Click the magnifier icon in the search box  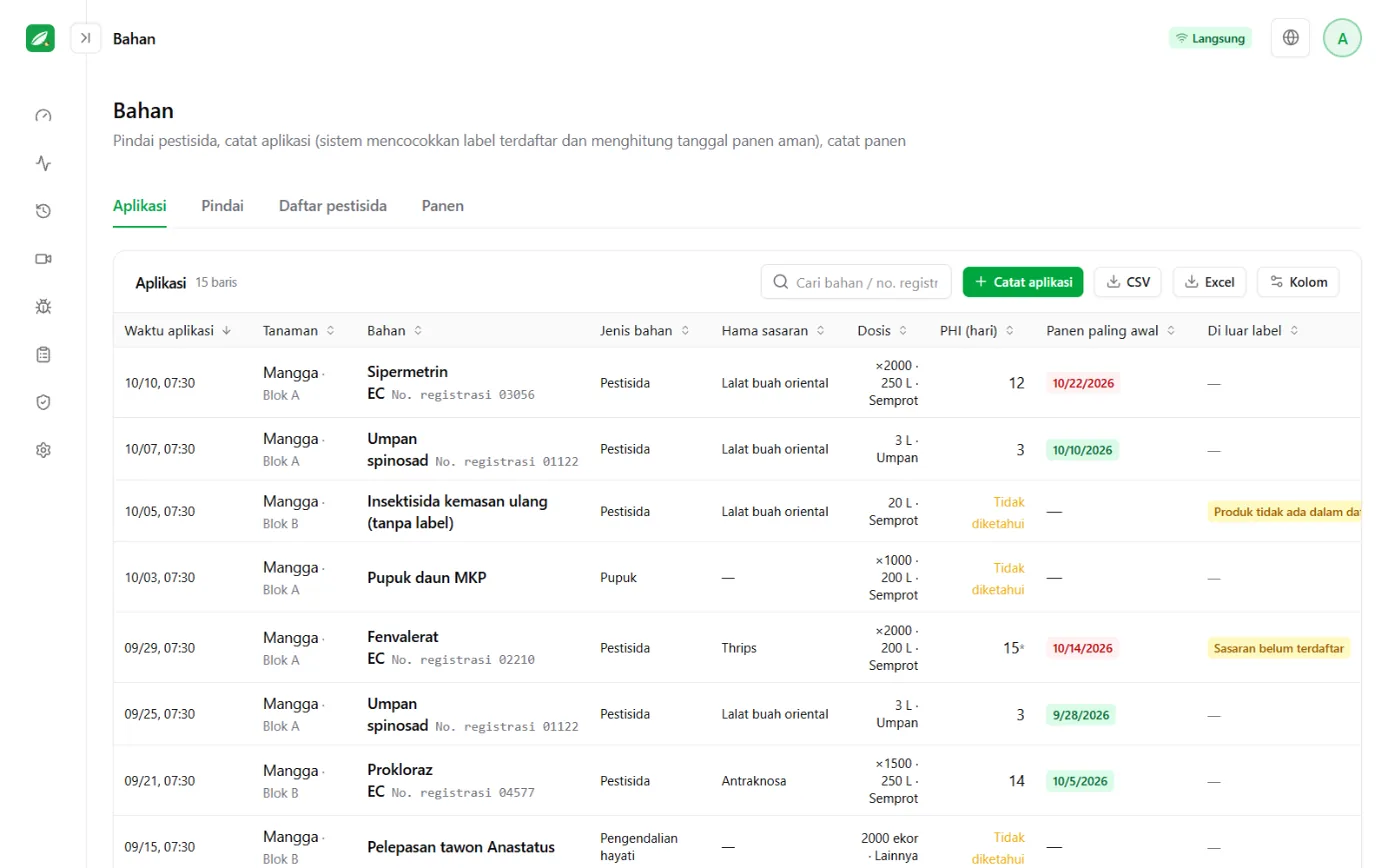[x=781, y=282]
